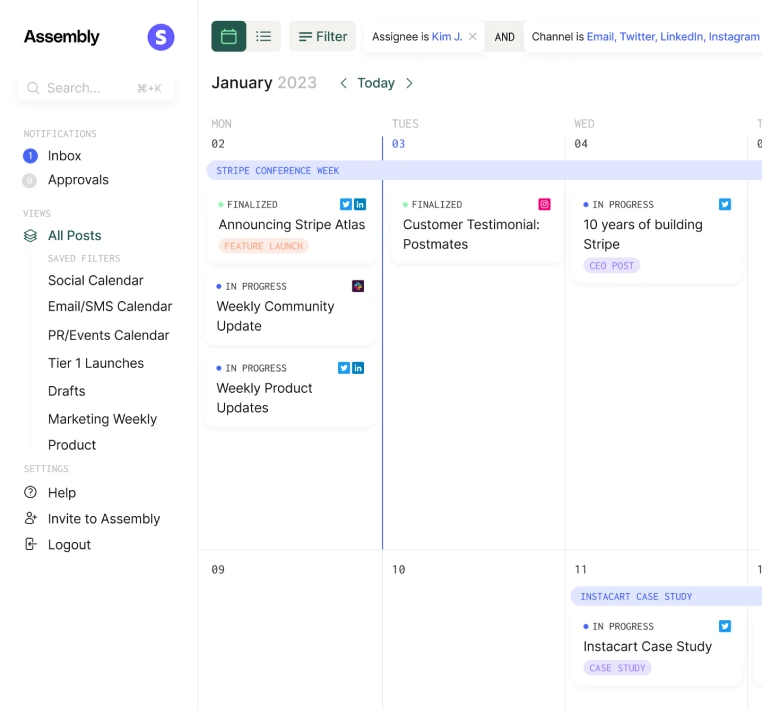762x710 pixels.
Task: Open the Channel filter chip
Action: [x=645, y=36]
